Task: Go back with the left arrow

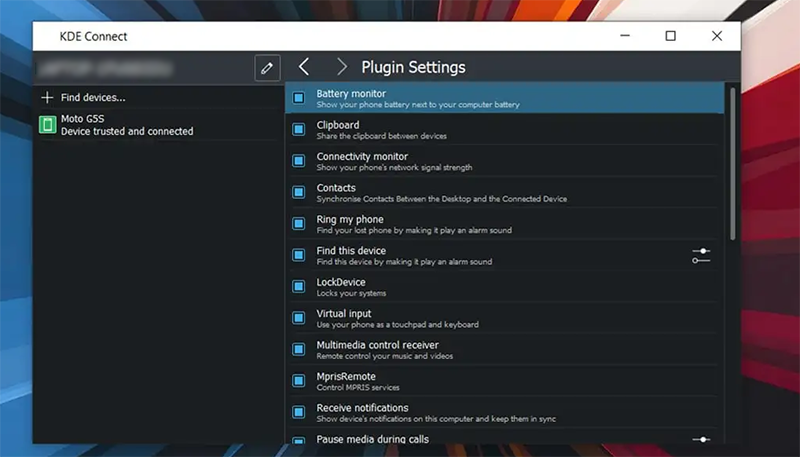Action: pyautogui.click(x=304, y=66)
